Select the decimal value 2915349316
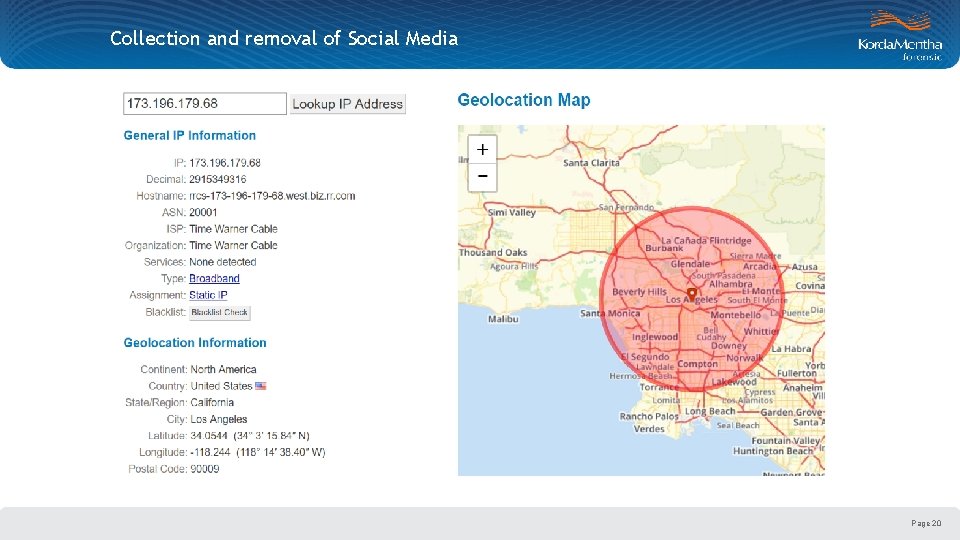Screen dimensions: 960x540 (217, 179)
